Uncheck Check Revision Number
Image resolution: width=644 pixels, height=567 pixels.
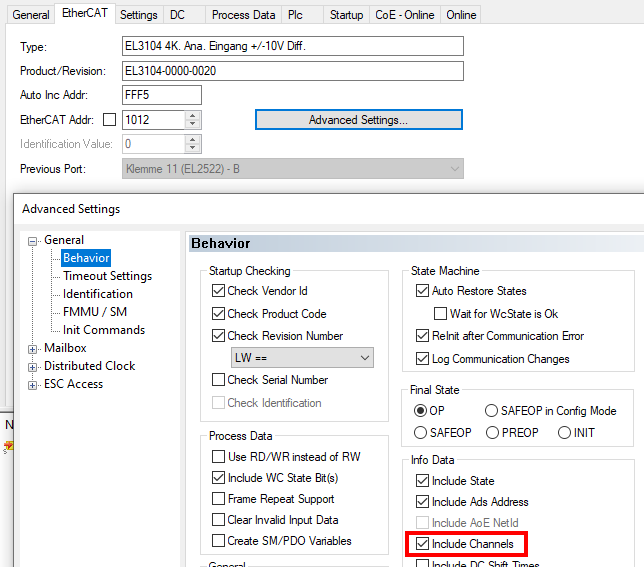(218, 336)
